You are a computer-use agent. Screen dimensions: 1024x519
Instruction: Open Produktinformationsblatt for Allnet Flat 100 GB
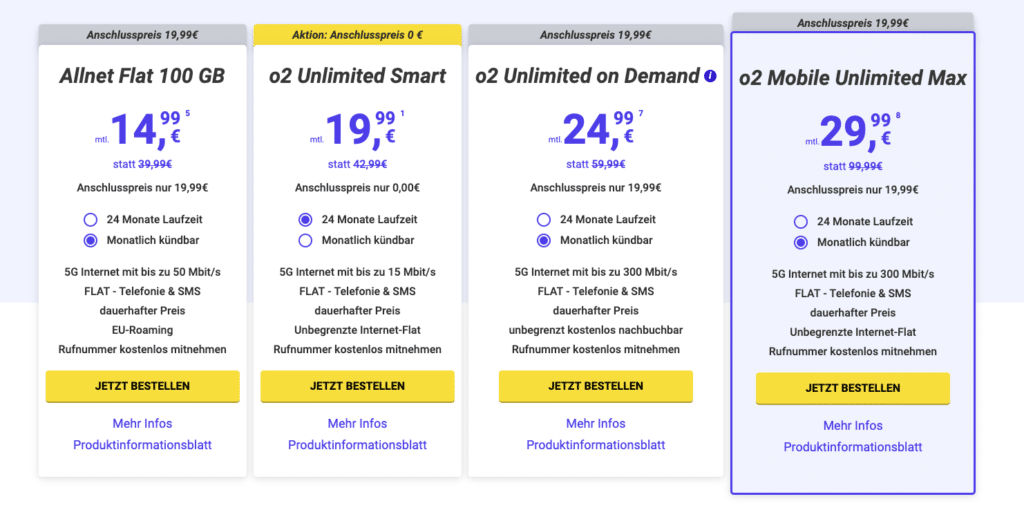[142, 445]
